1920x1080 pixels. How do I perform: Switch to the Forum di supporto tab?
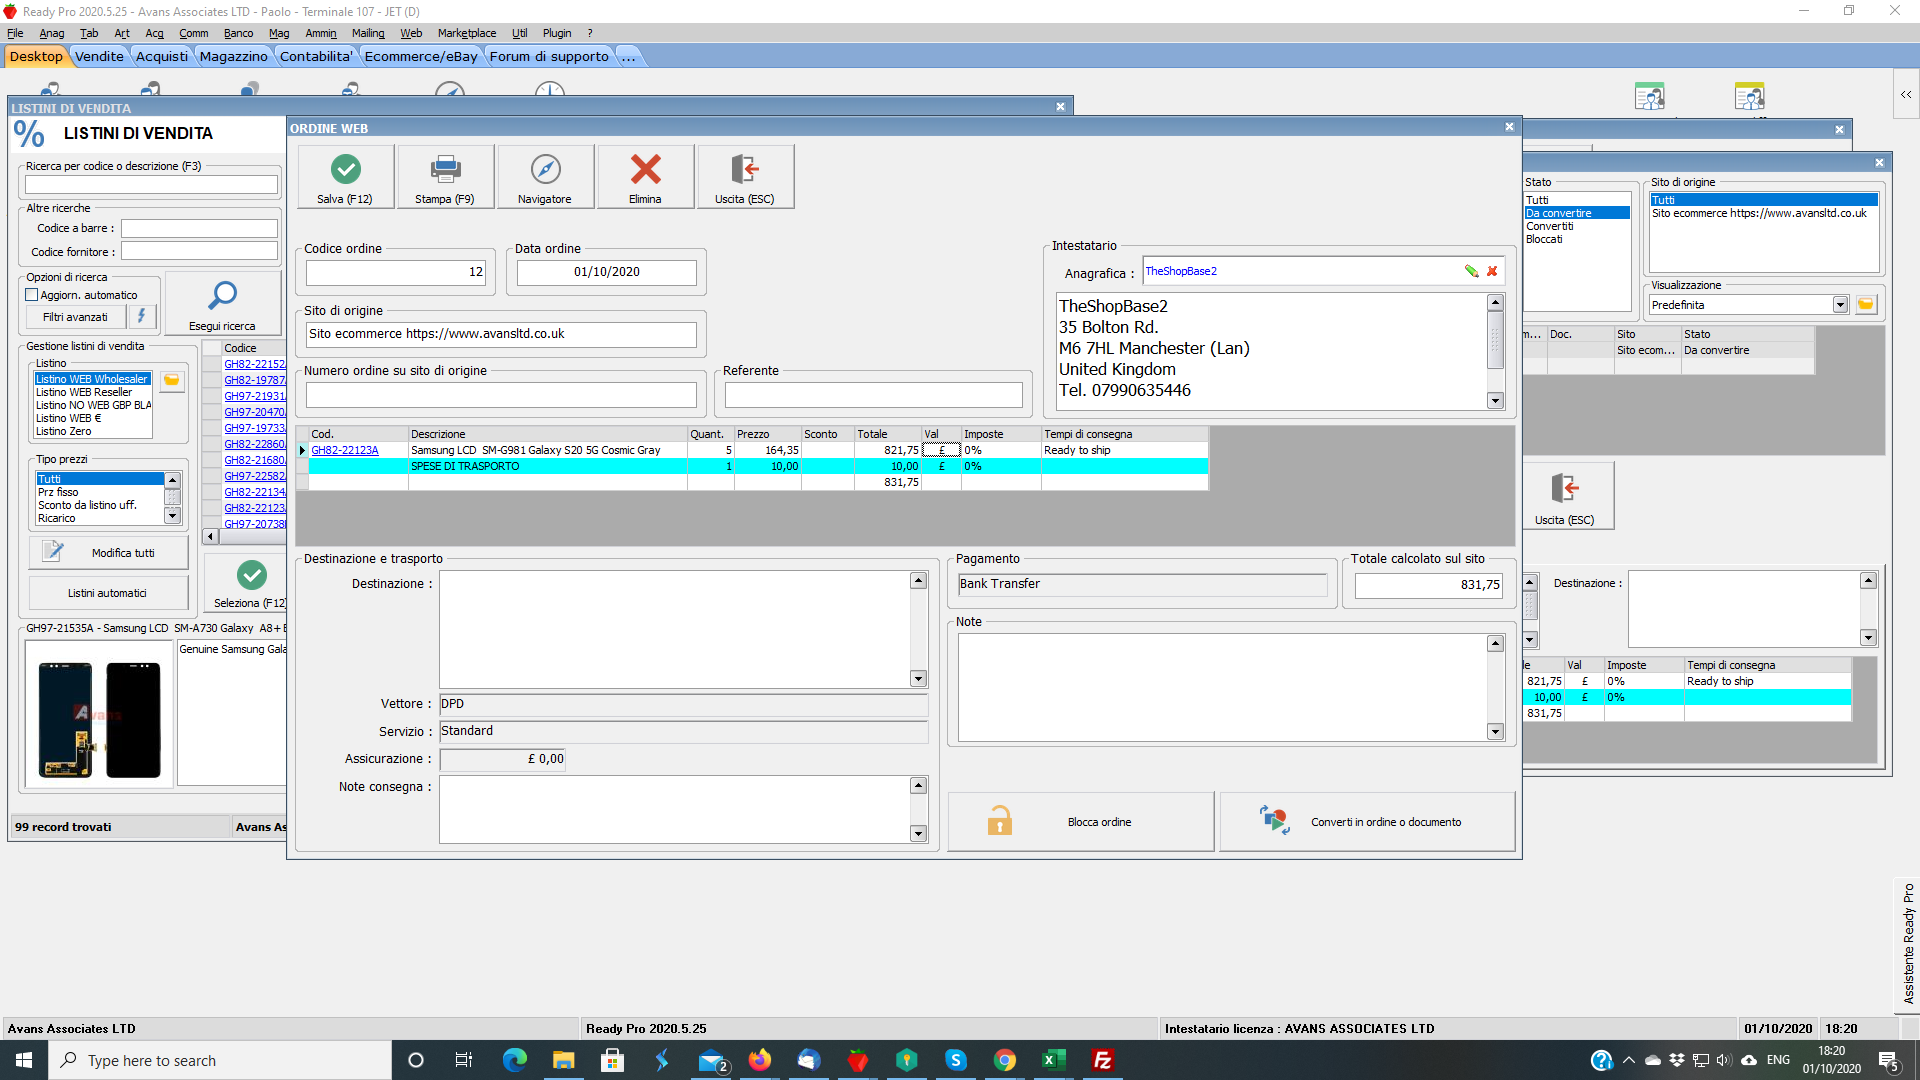pyautogui.click(x=549, y=56)
